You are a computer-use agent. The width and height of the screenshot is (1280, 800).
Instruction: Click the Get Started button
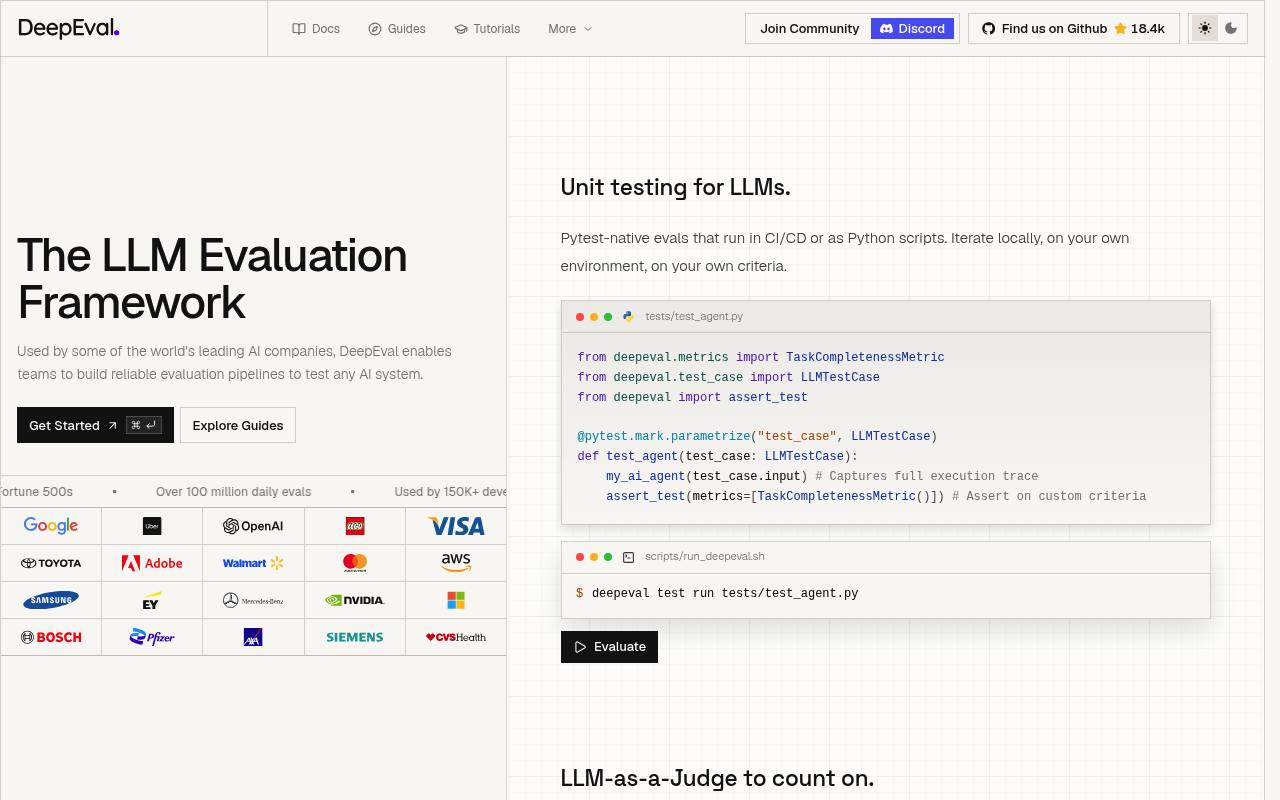coord(95,425)
